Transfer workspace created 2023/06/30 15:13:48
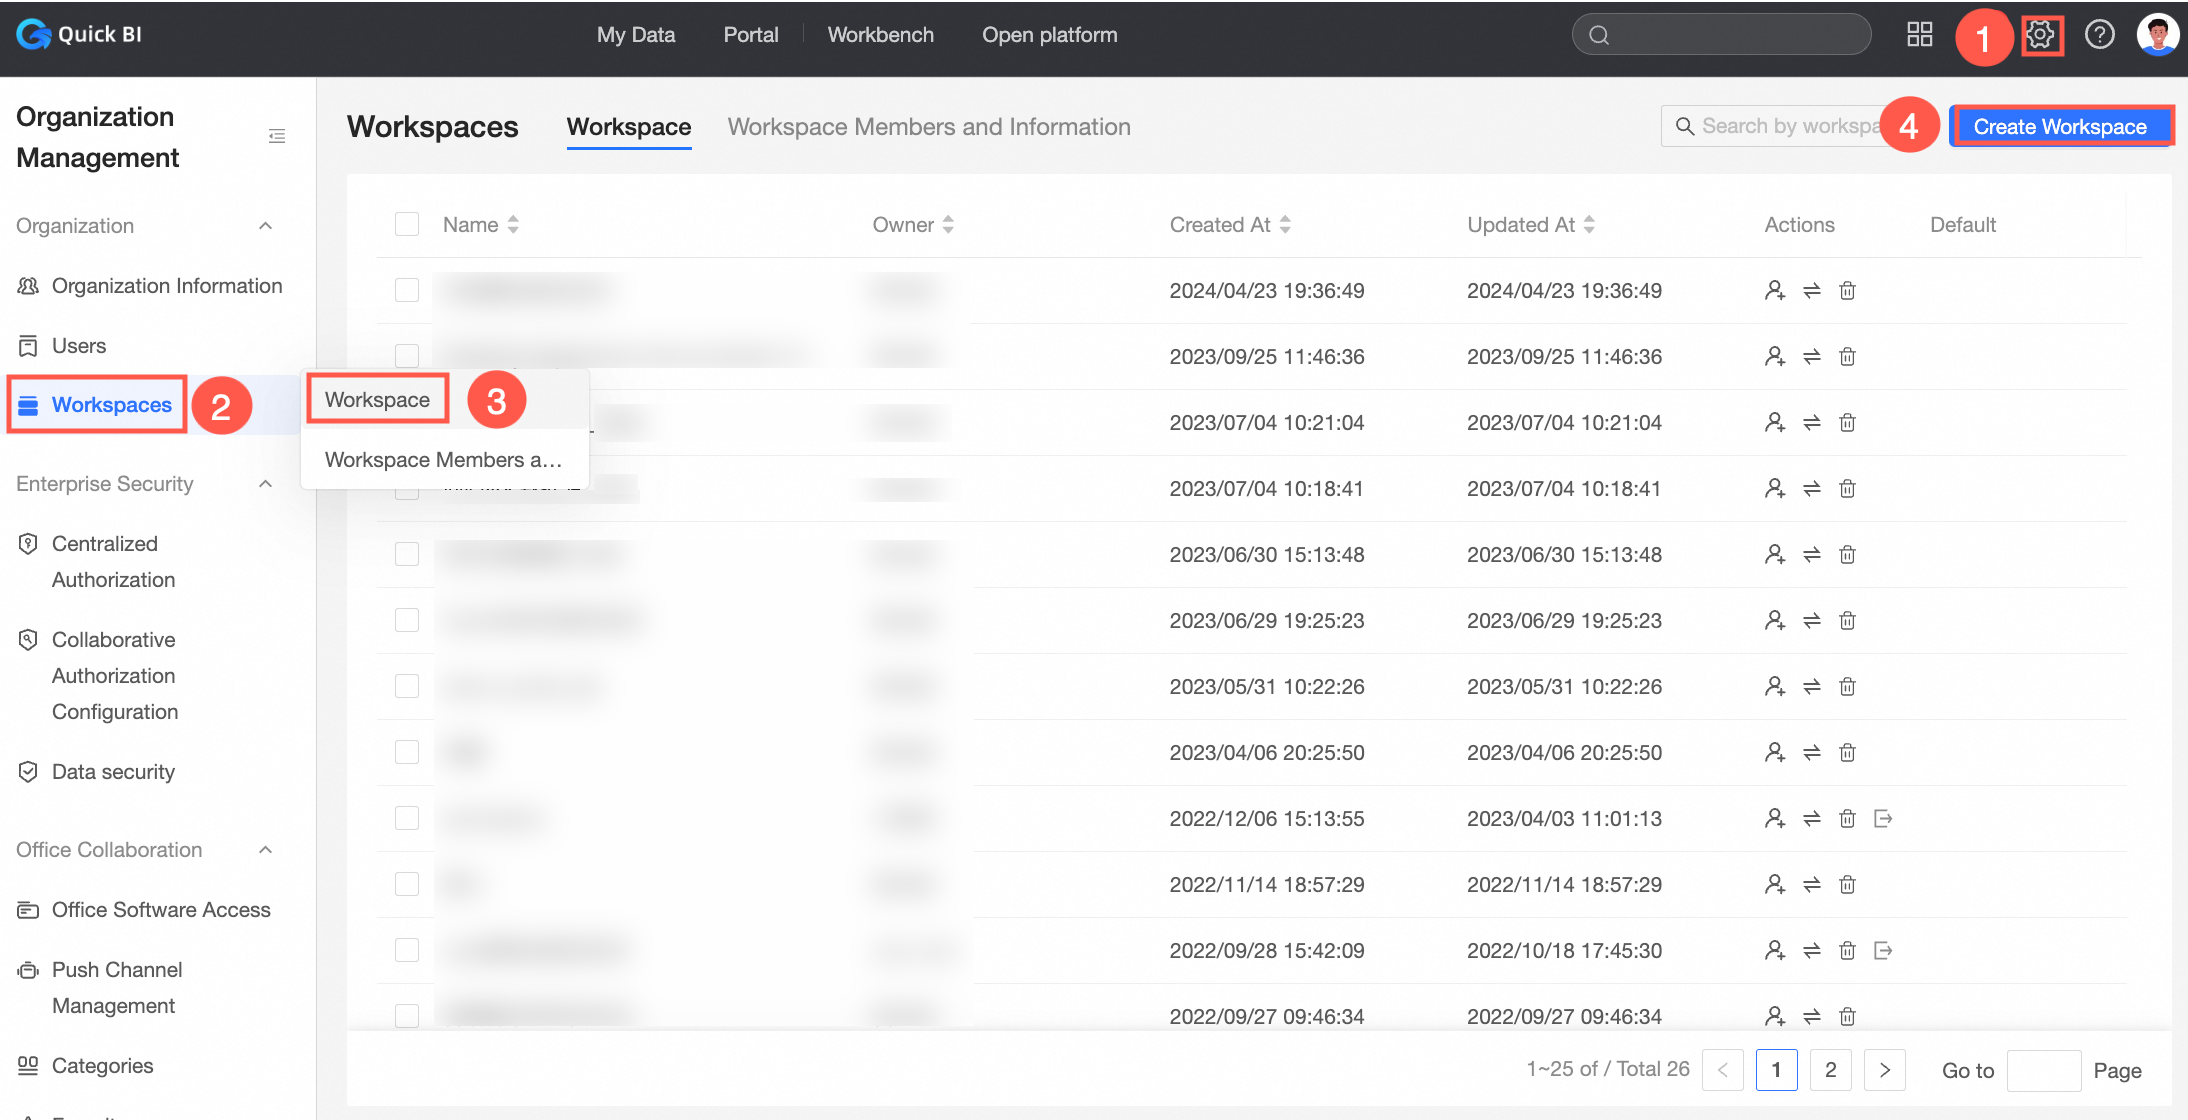The height and width of the screenshot is (1120, 2188). (x=1811, y=555)
